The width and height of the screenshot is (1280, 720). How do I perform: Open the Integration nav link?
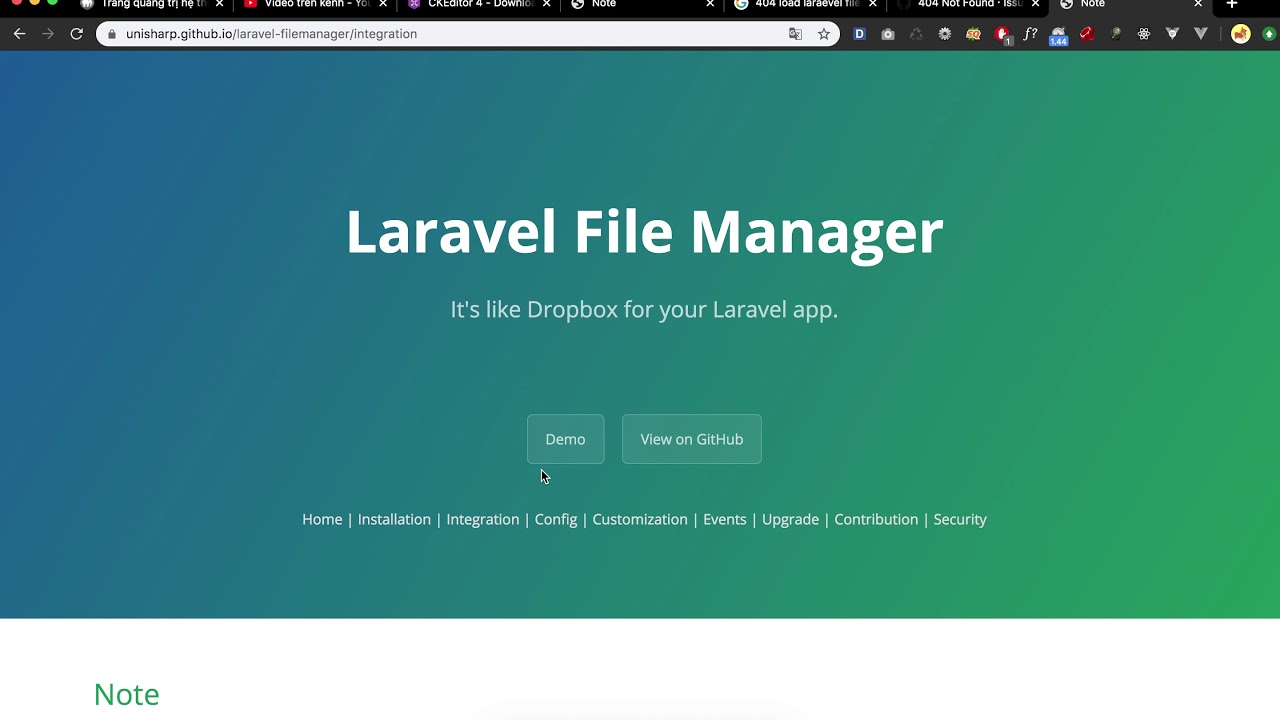[483, 519]
